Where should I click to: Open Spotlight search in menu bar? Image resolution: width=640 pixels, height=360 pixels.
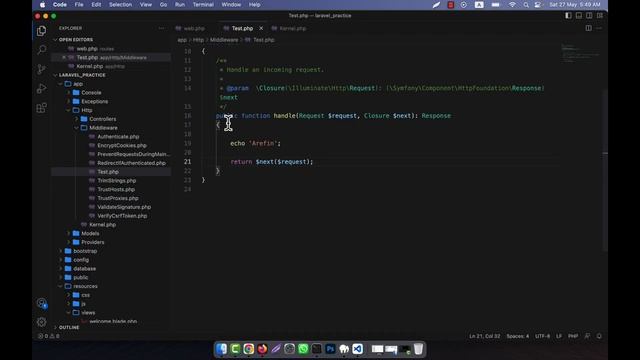pos(526,5)
